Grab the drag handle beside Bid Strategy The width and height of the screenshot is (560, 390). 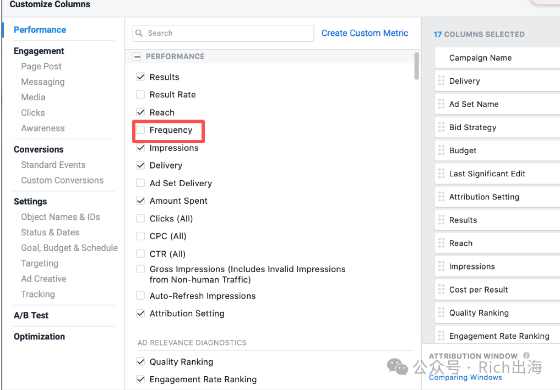[x=441, y=128]
